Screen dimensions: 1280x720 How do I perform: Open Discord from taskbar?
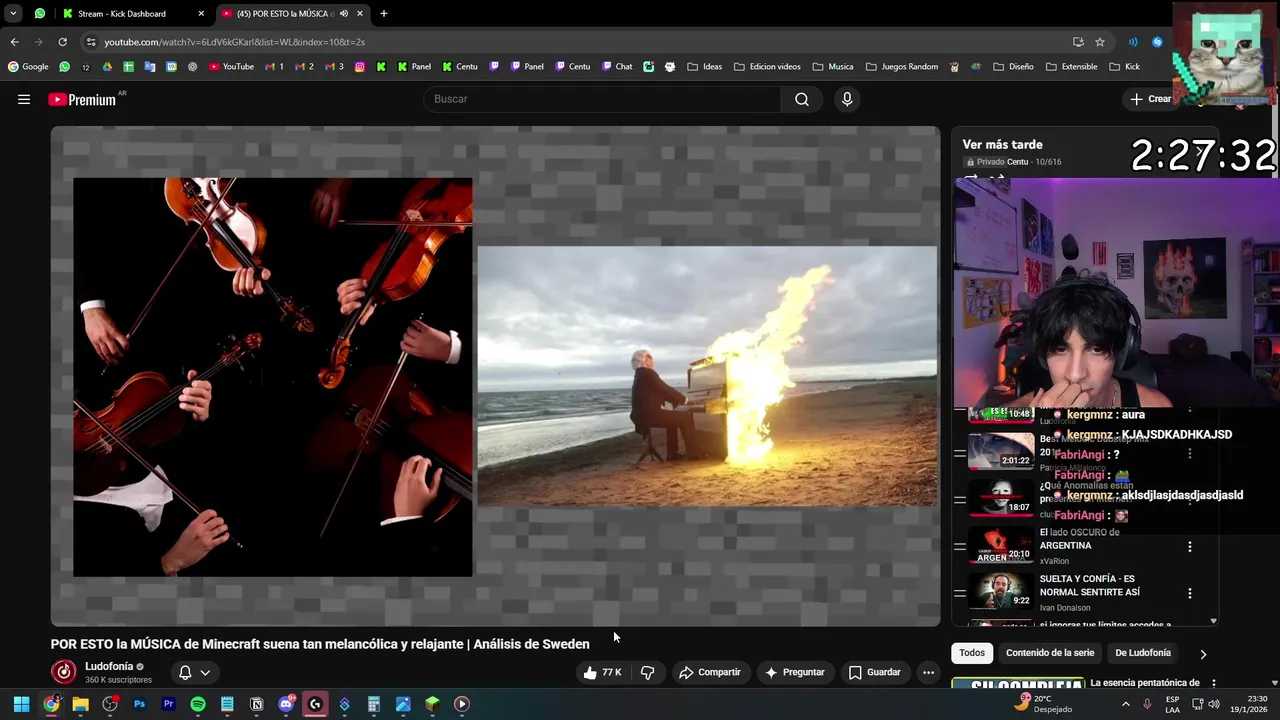pos(286,704)
